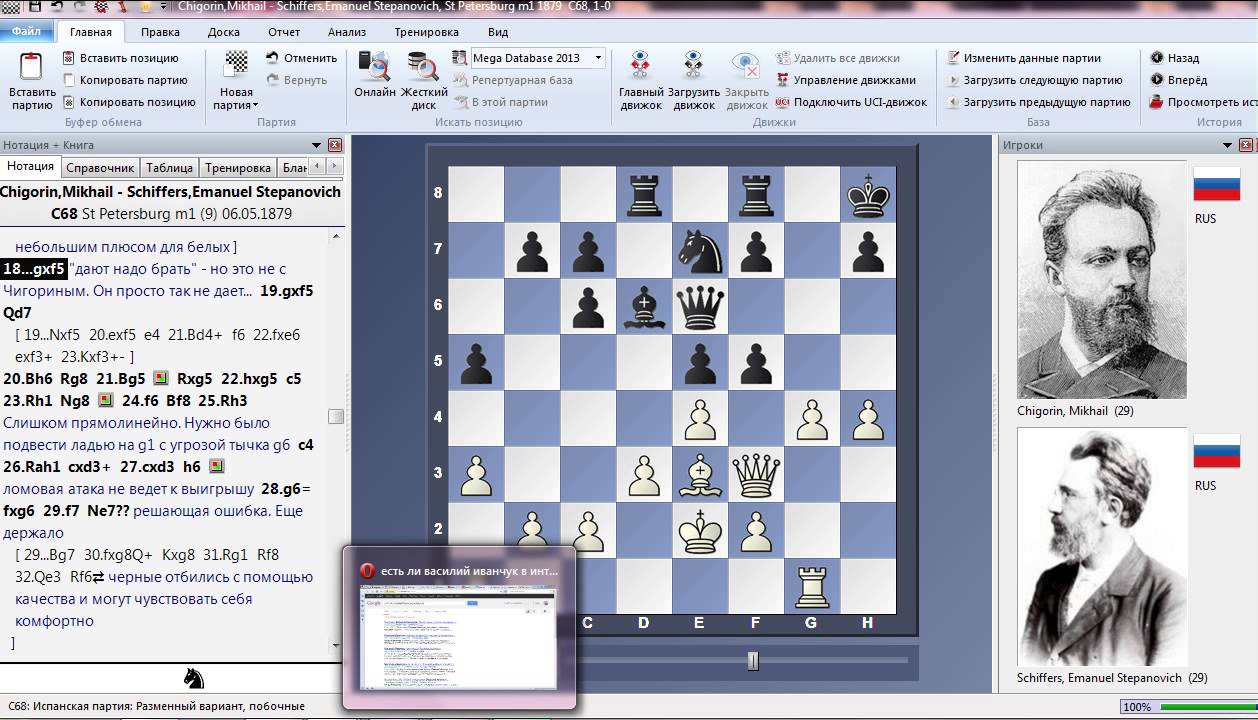Close the Нотация + Книга panel
Image resolution: width=1258 pixels, height=720 pixels.
point(334,145)
